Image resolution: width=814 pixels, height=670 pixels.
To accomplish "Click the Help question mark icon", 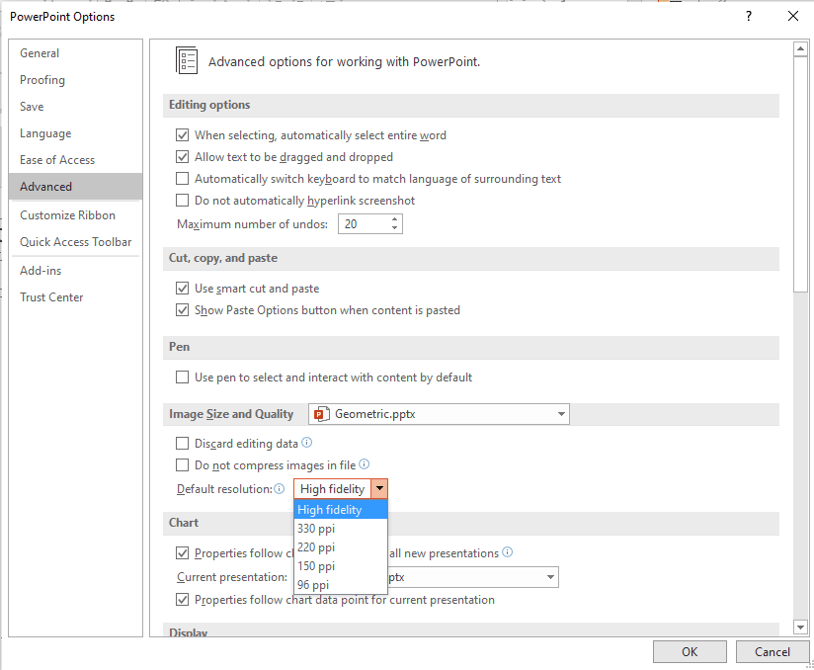I will pos(747,17).
